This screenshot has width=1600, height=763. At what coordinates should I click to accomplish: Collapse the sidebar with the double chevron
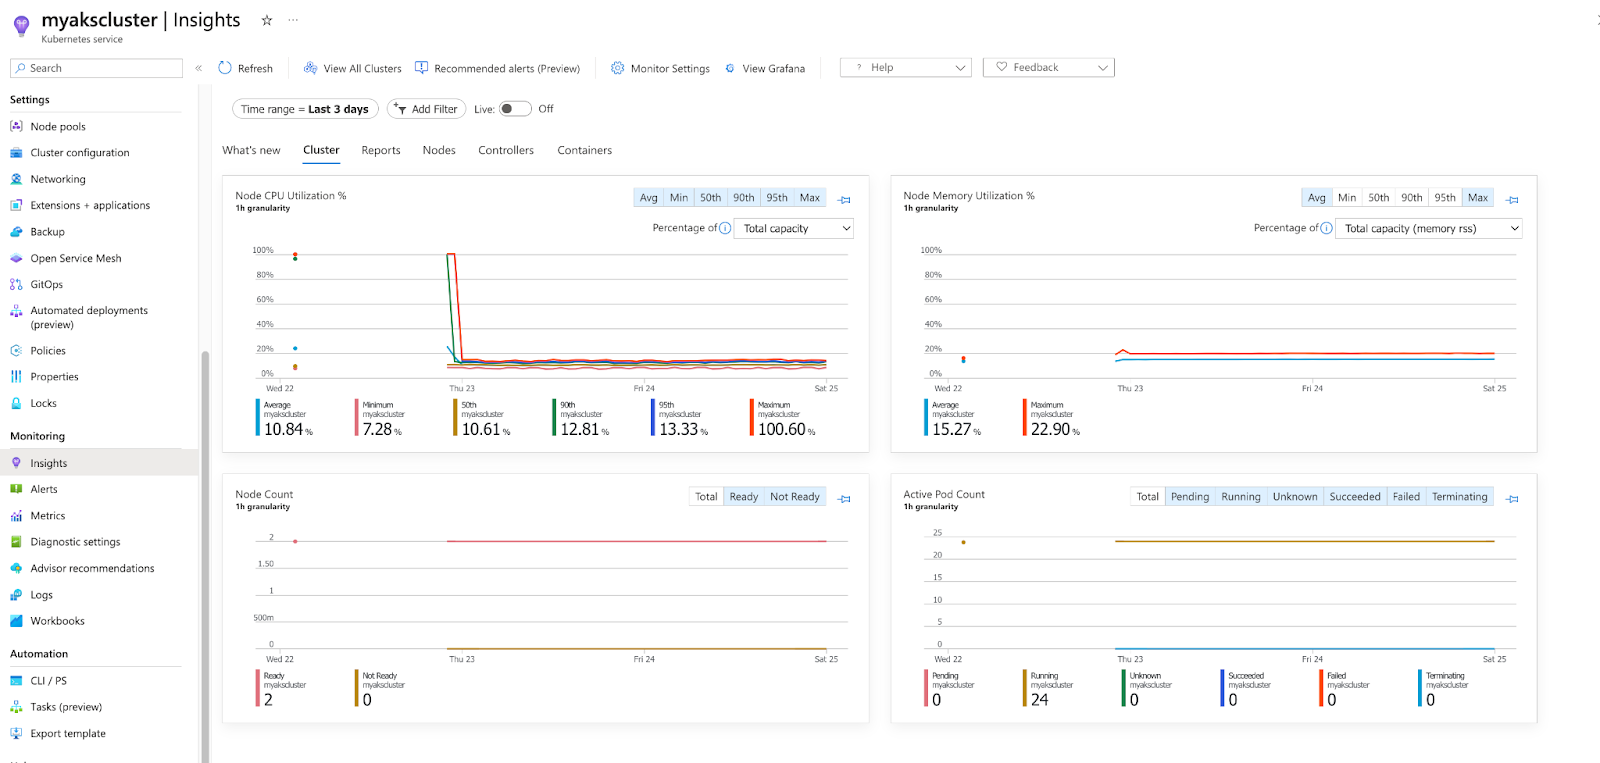[198, 68]
